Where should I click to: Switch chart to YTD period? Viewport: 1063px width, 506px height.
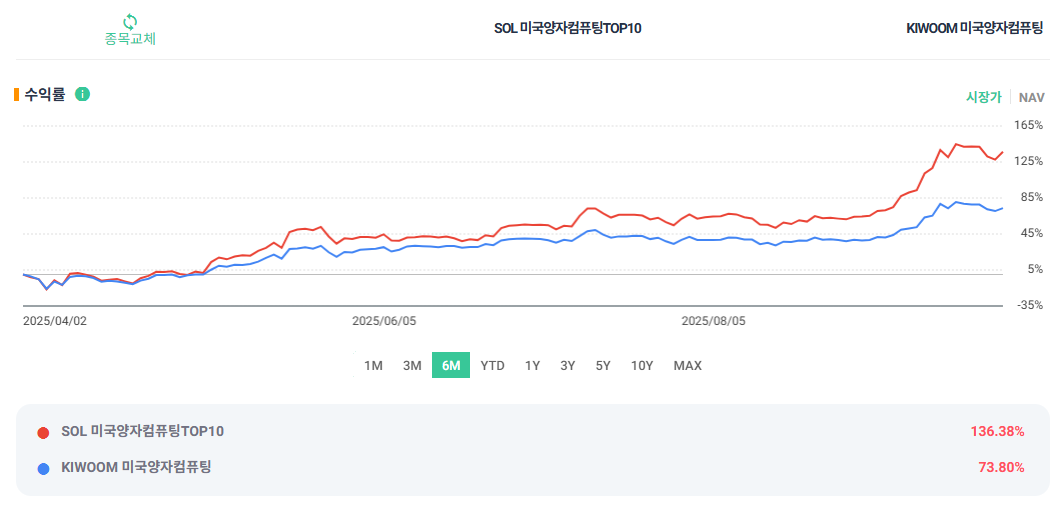492,366
